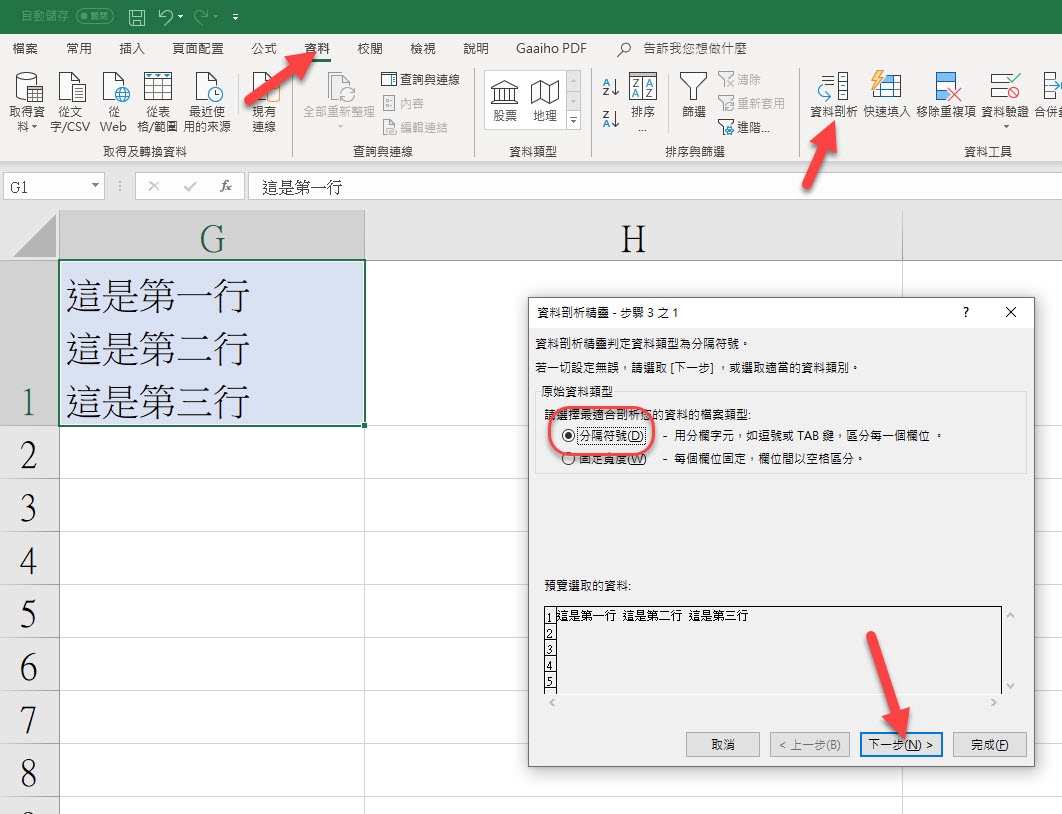Select the 固定寬度 radio button
The image size is (1062, 814).
[x=568, y=459]
